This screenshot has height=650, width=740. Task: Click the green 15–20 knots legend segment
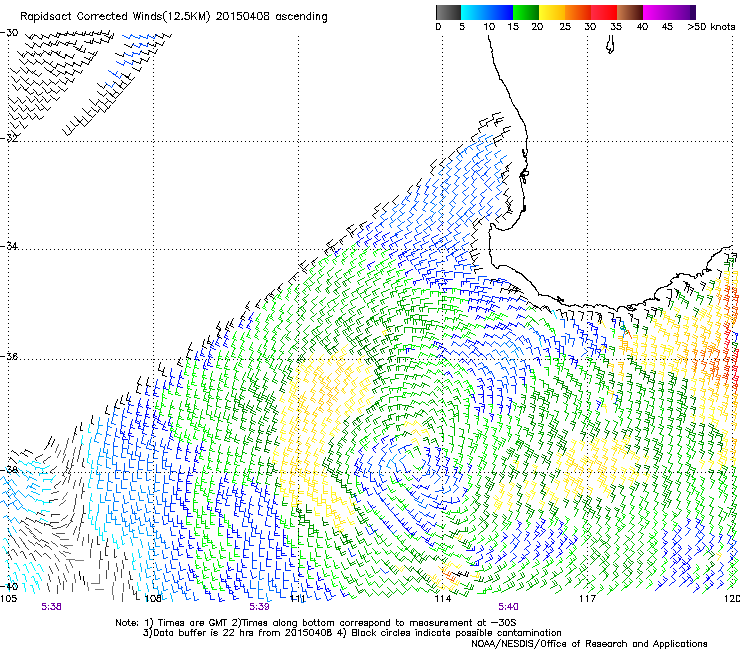coord(526,12)
